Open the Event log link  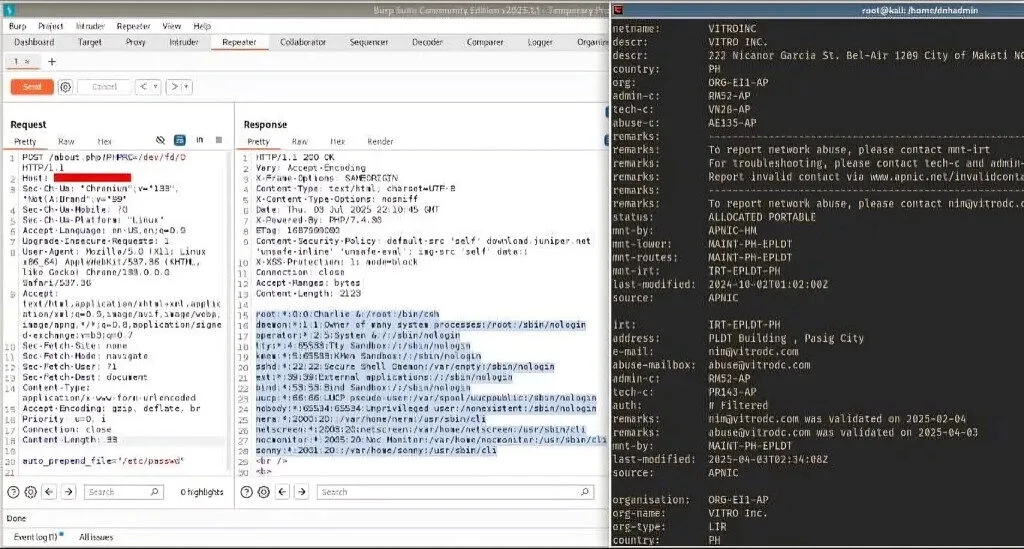tap(36, 537)
